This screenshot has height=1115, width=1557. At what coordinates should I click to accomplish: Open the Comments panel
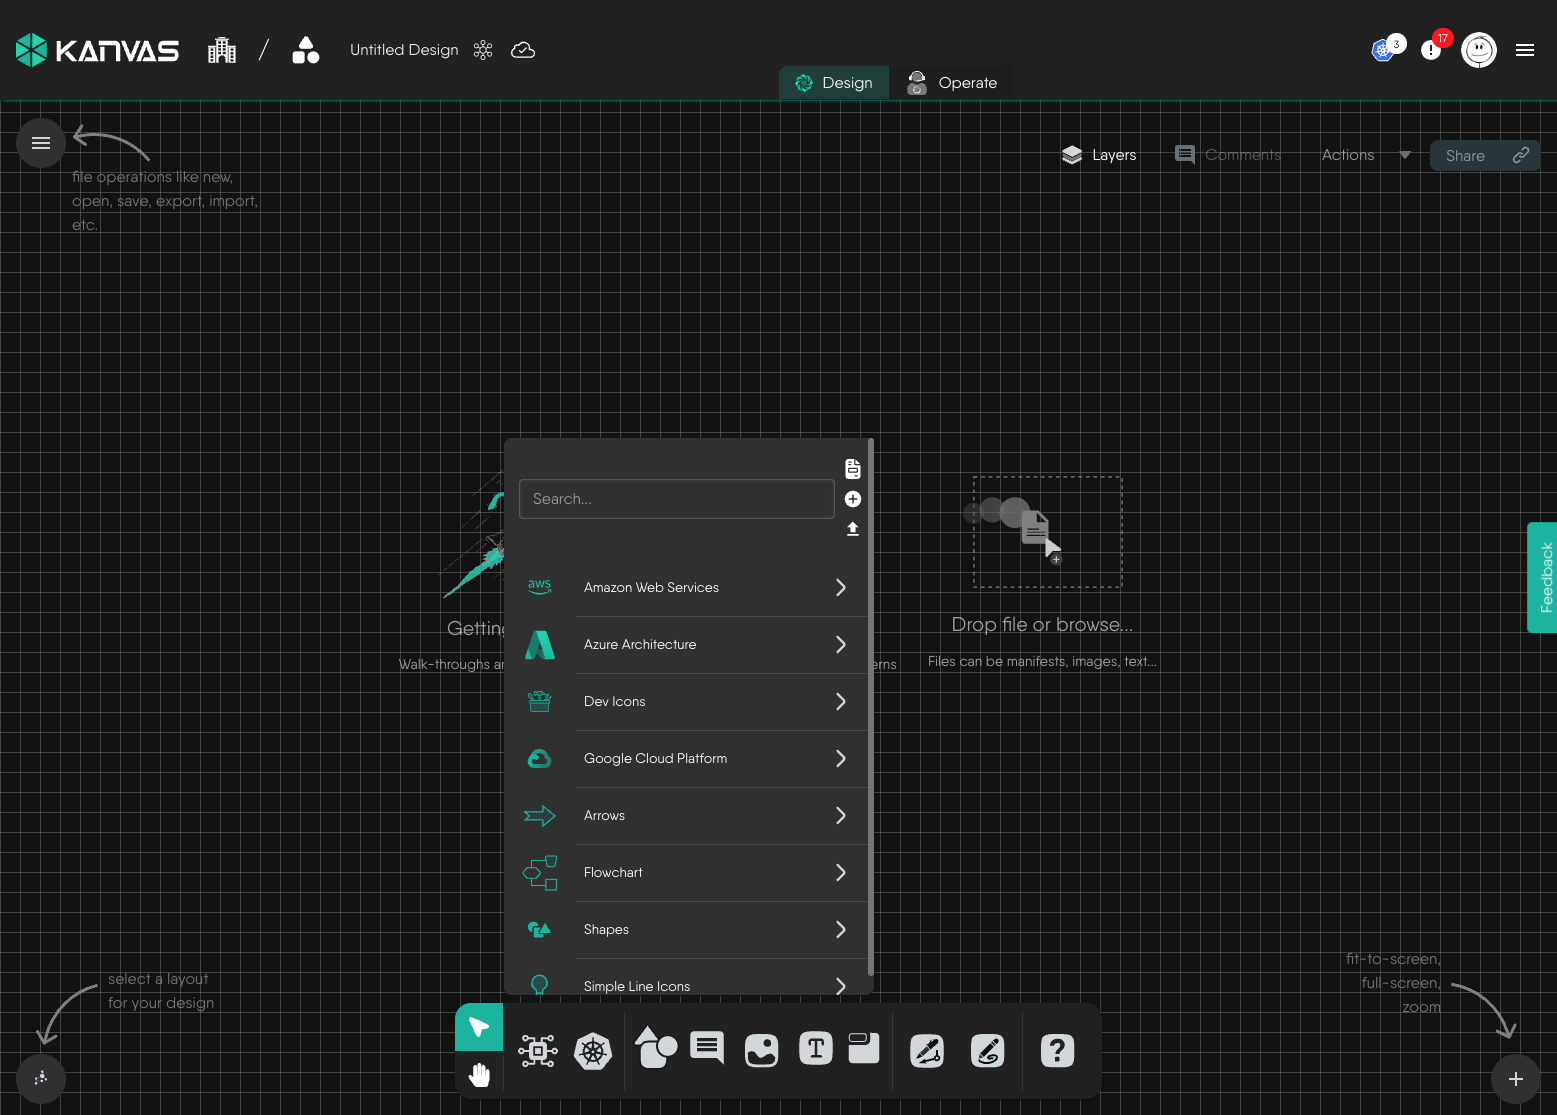tap(1228, 155)
